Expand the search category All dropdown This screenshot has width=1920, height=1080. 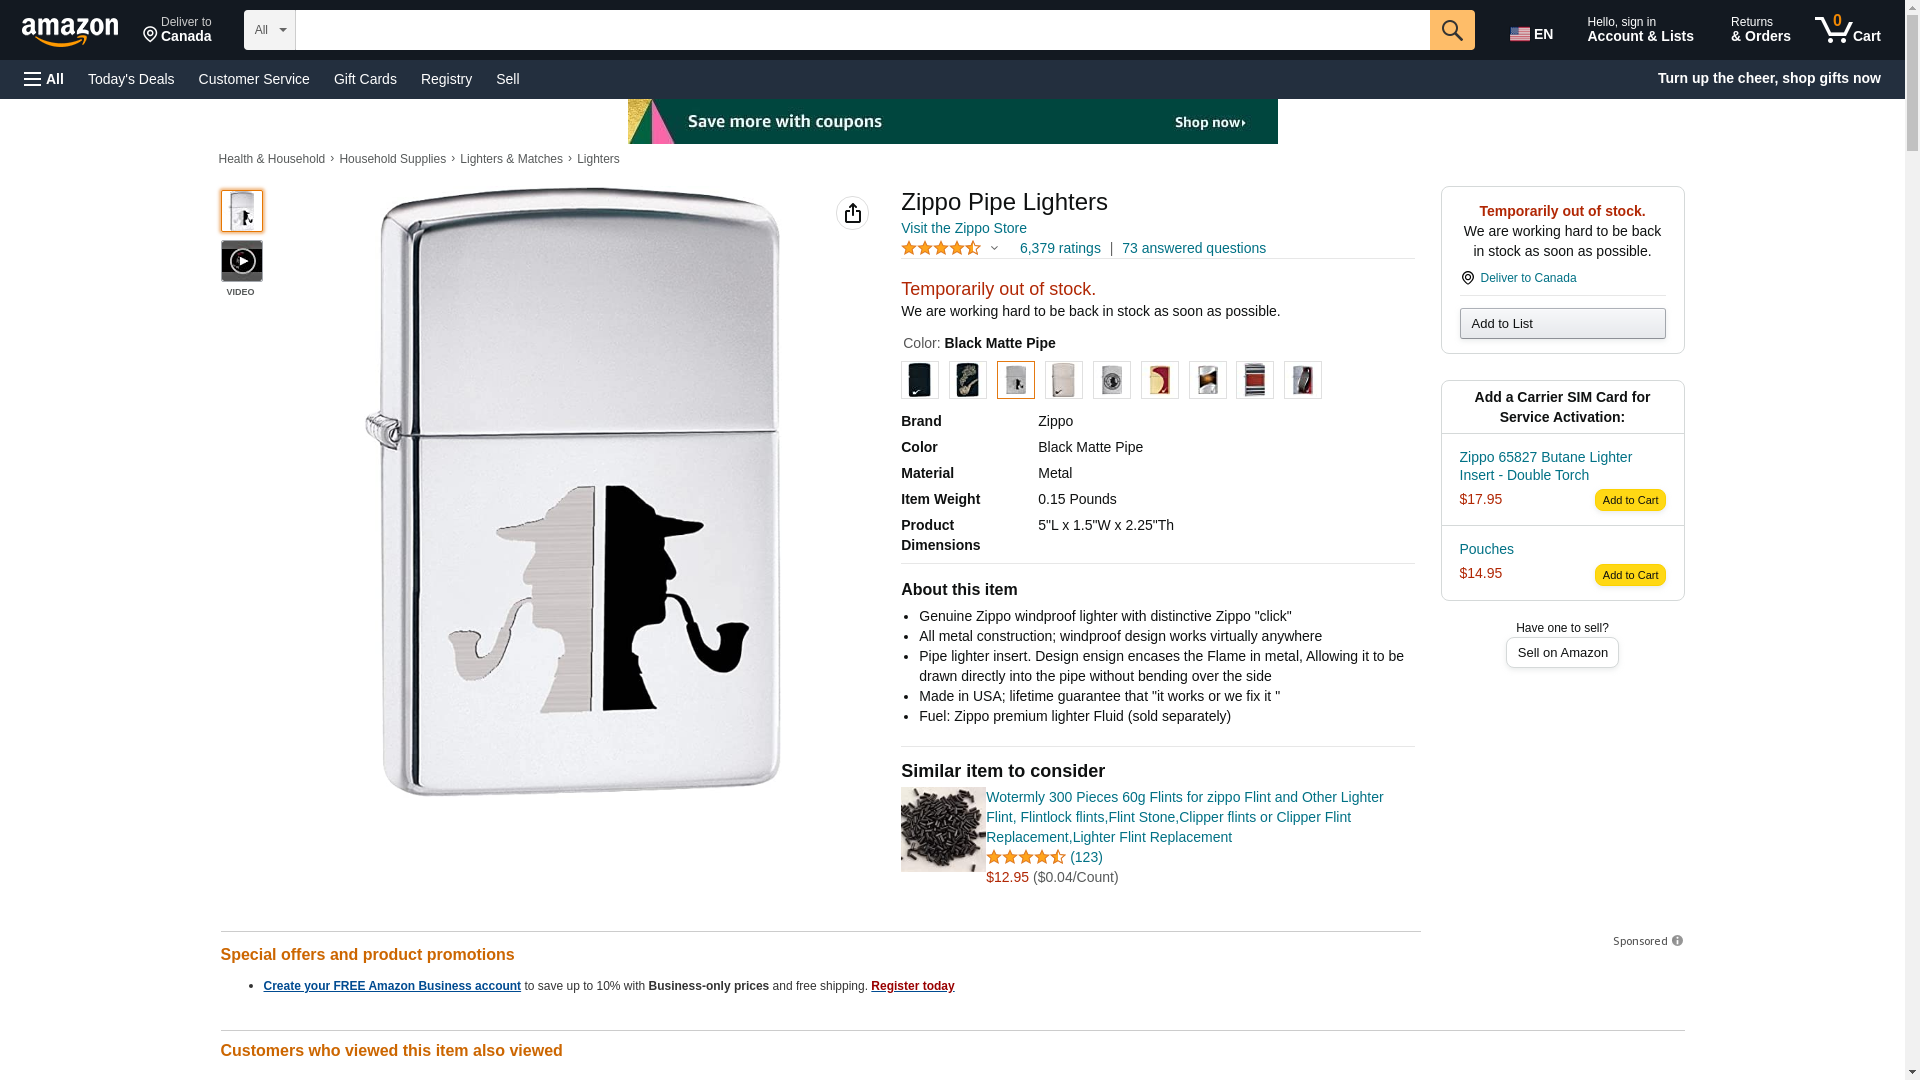(270, 30)
